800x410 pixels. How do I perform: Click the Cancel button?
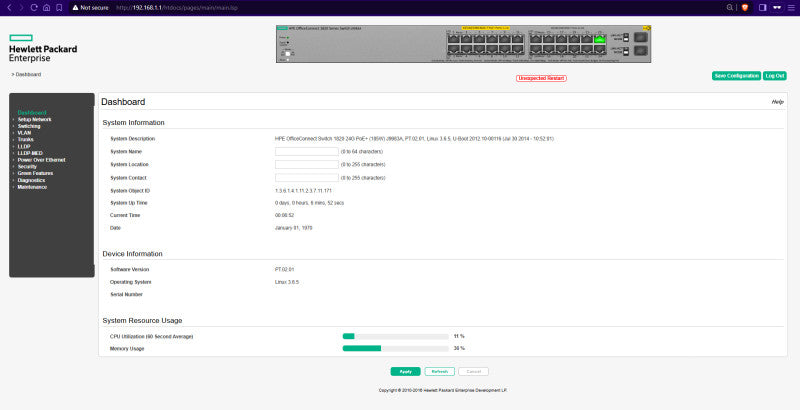click(473, 371)
